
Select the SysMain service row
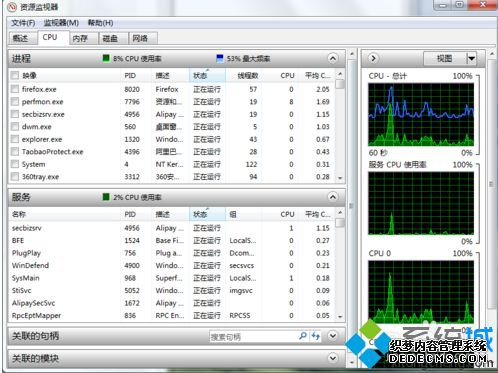tap(172, 278)
